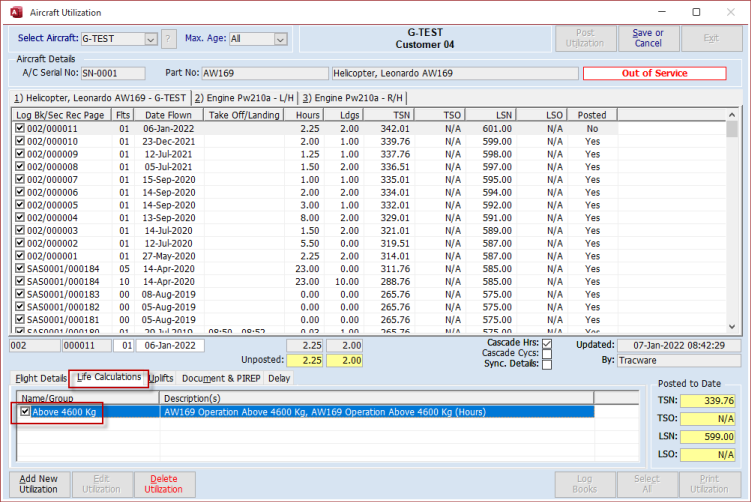This screenshot has height=502, width=751.
Task: Click the Posted column header
Action: [592, 115]
